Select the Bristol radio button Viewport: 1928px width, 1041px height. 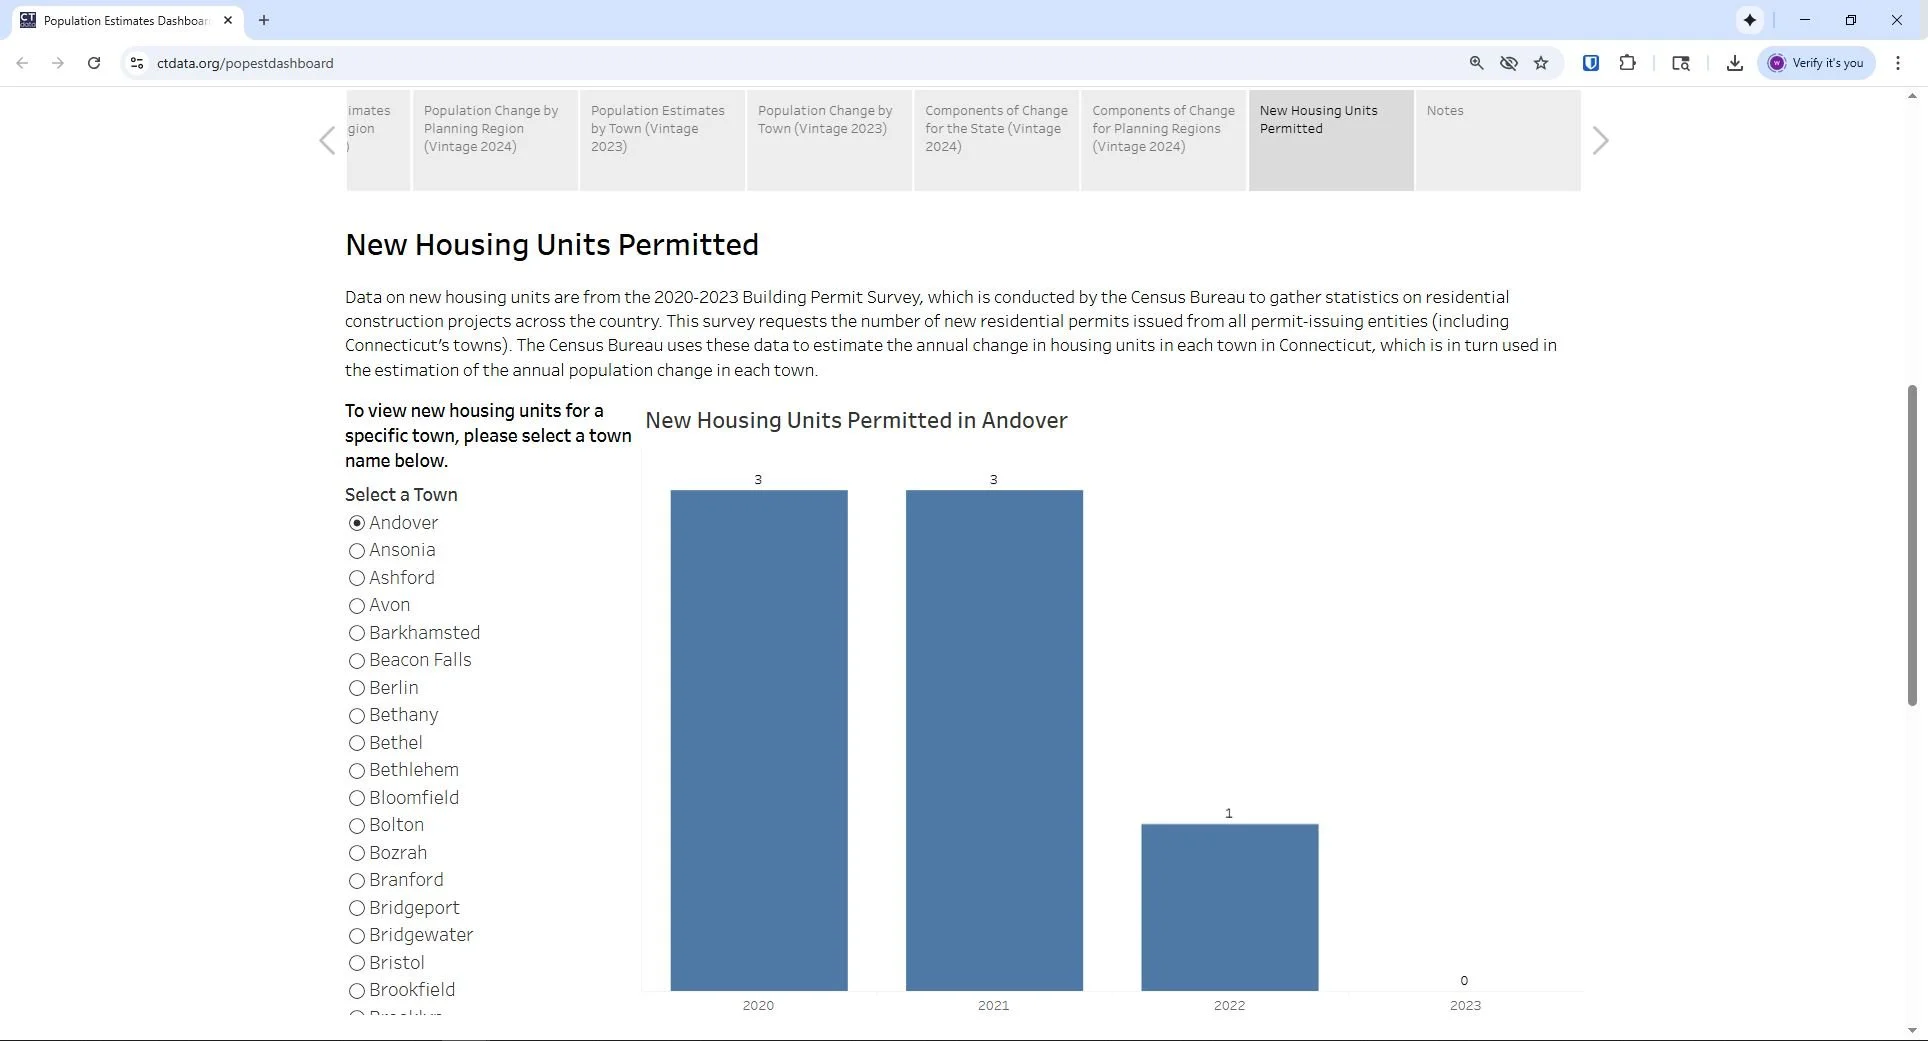click(x=356, y=963)
